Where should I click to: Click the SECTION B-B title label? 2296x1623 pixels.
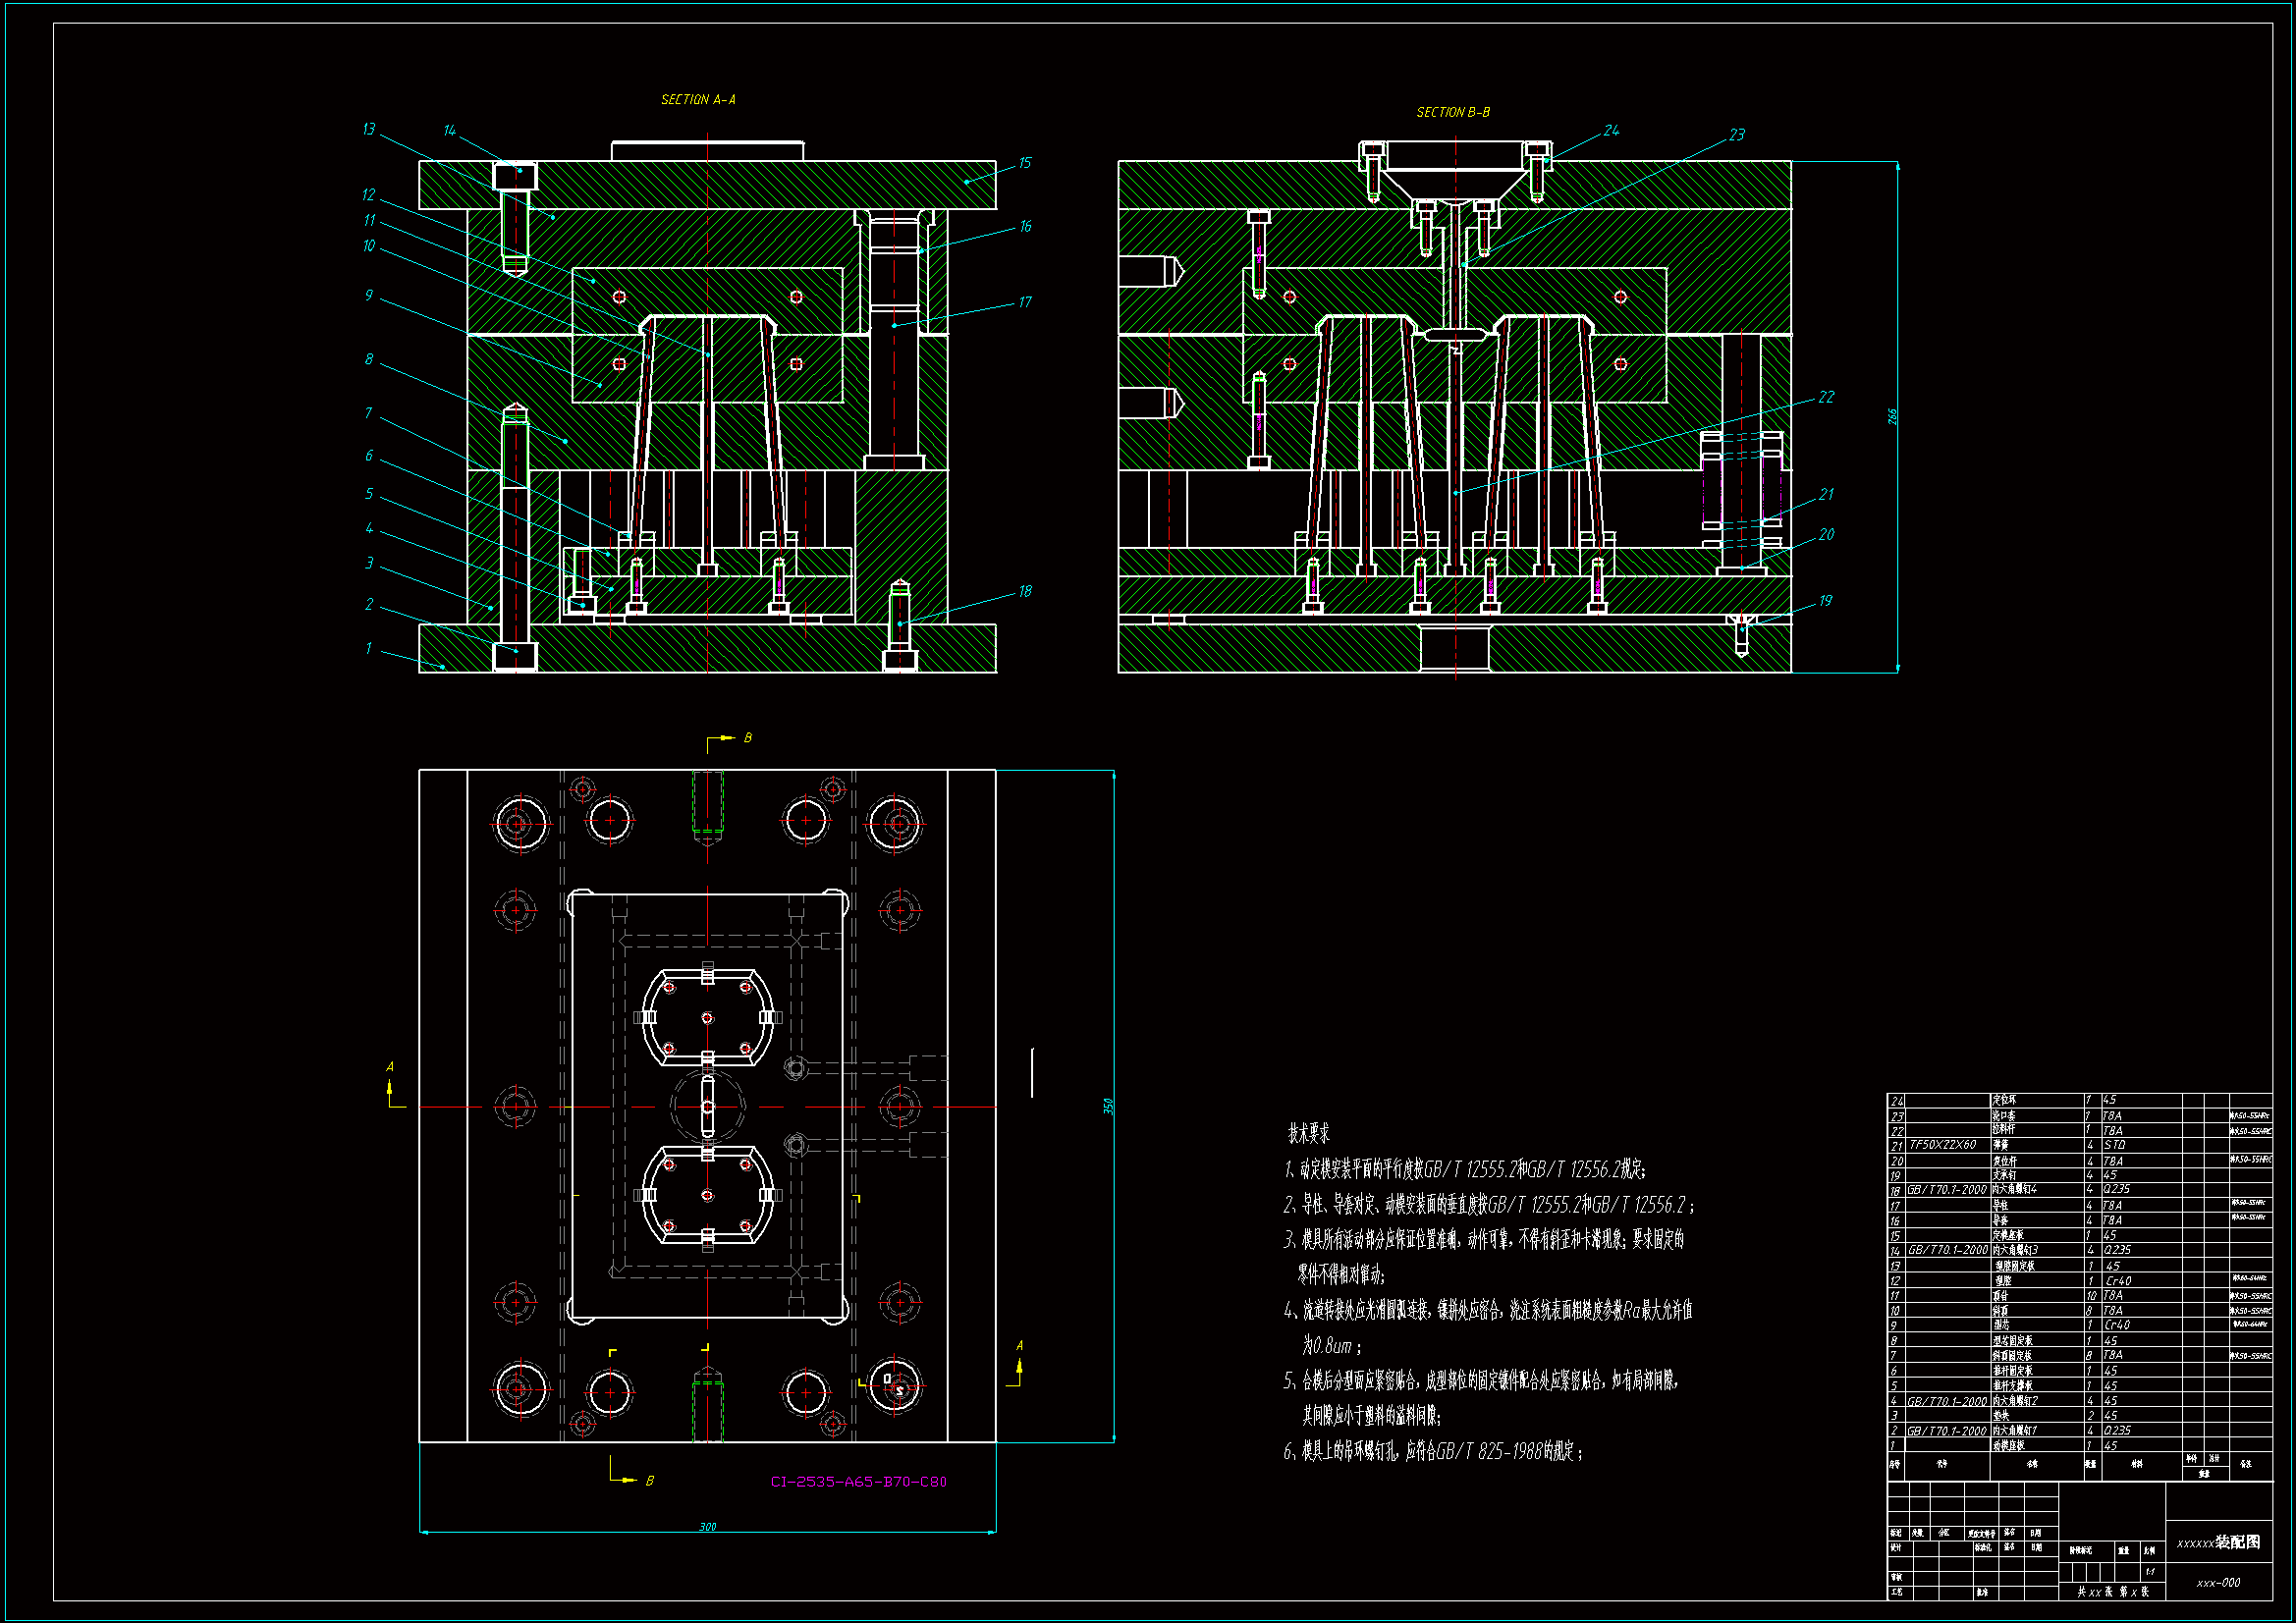(1452, 113)
